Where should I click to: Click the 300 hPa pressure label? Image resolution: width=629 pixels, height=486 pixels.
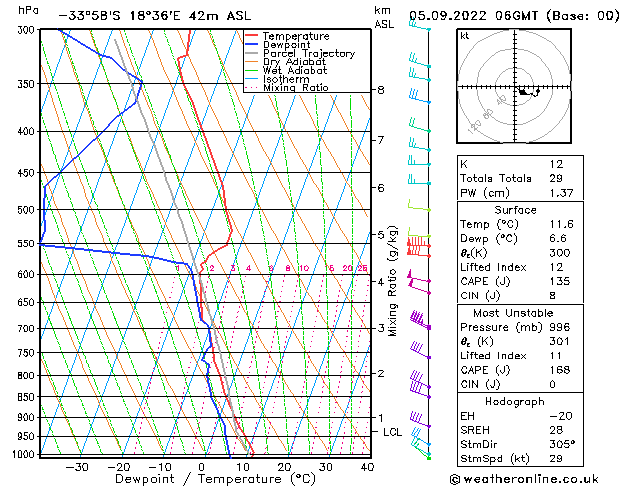pyautogui.click(x=28, y=30)
